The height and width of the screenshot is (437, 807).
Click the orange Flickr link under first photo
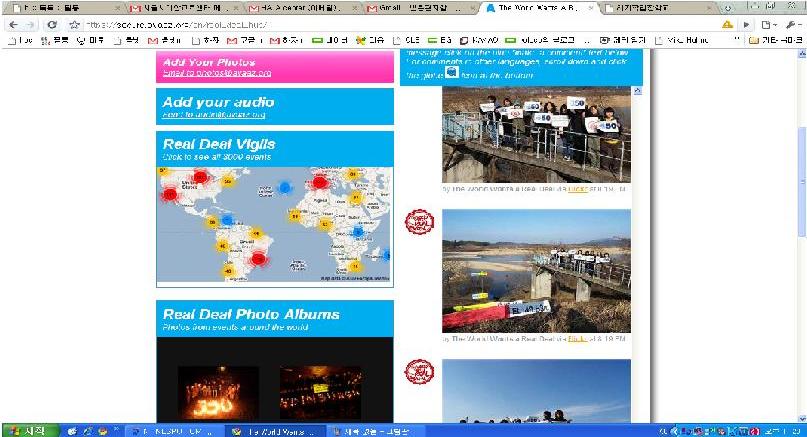(x=578, y=188)
